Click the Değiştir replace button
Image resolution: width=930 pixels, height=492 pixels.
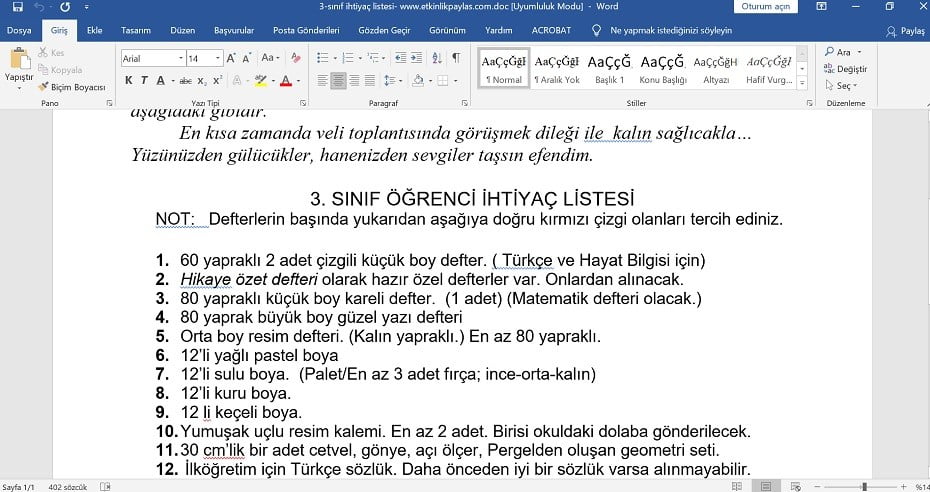(846, 69)
